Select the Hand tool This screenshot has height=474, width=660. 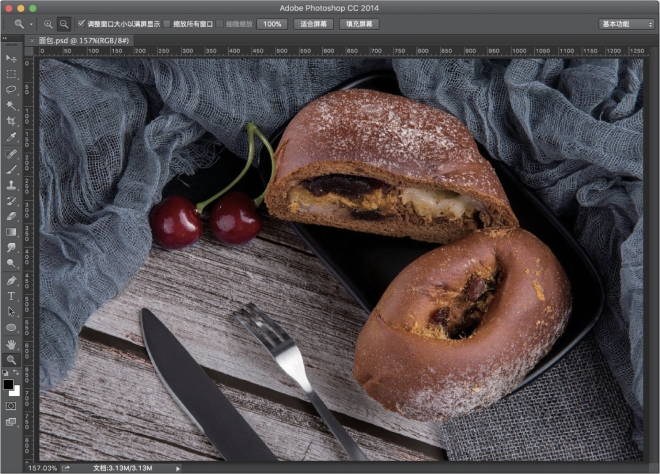[x=11, y=345]
